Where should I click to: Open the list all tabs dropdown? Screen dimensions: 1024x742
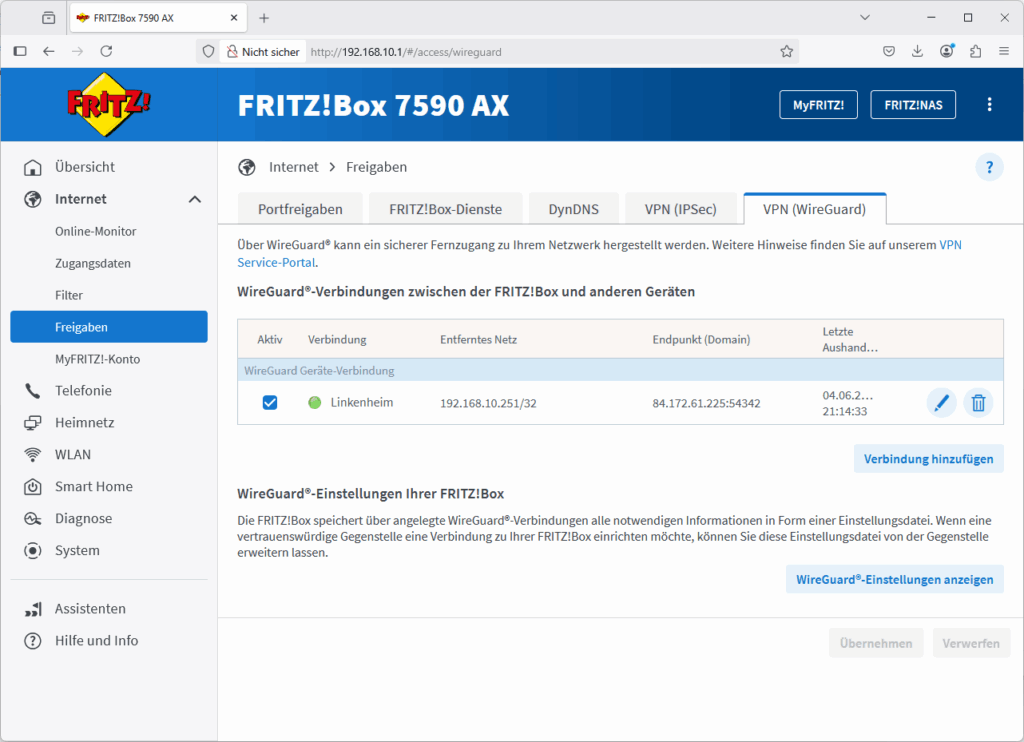pos(865,18)
